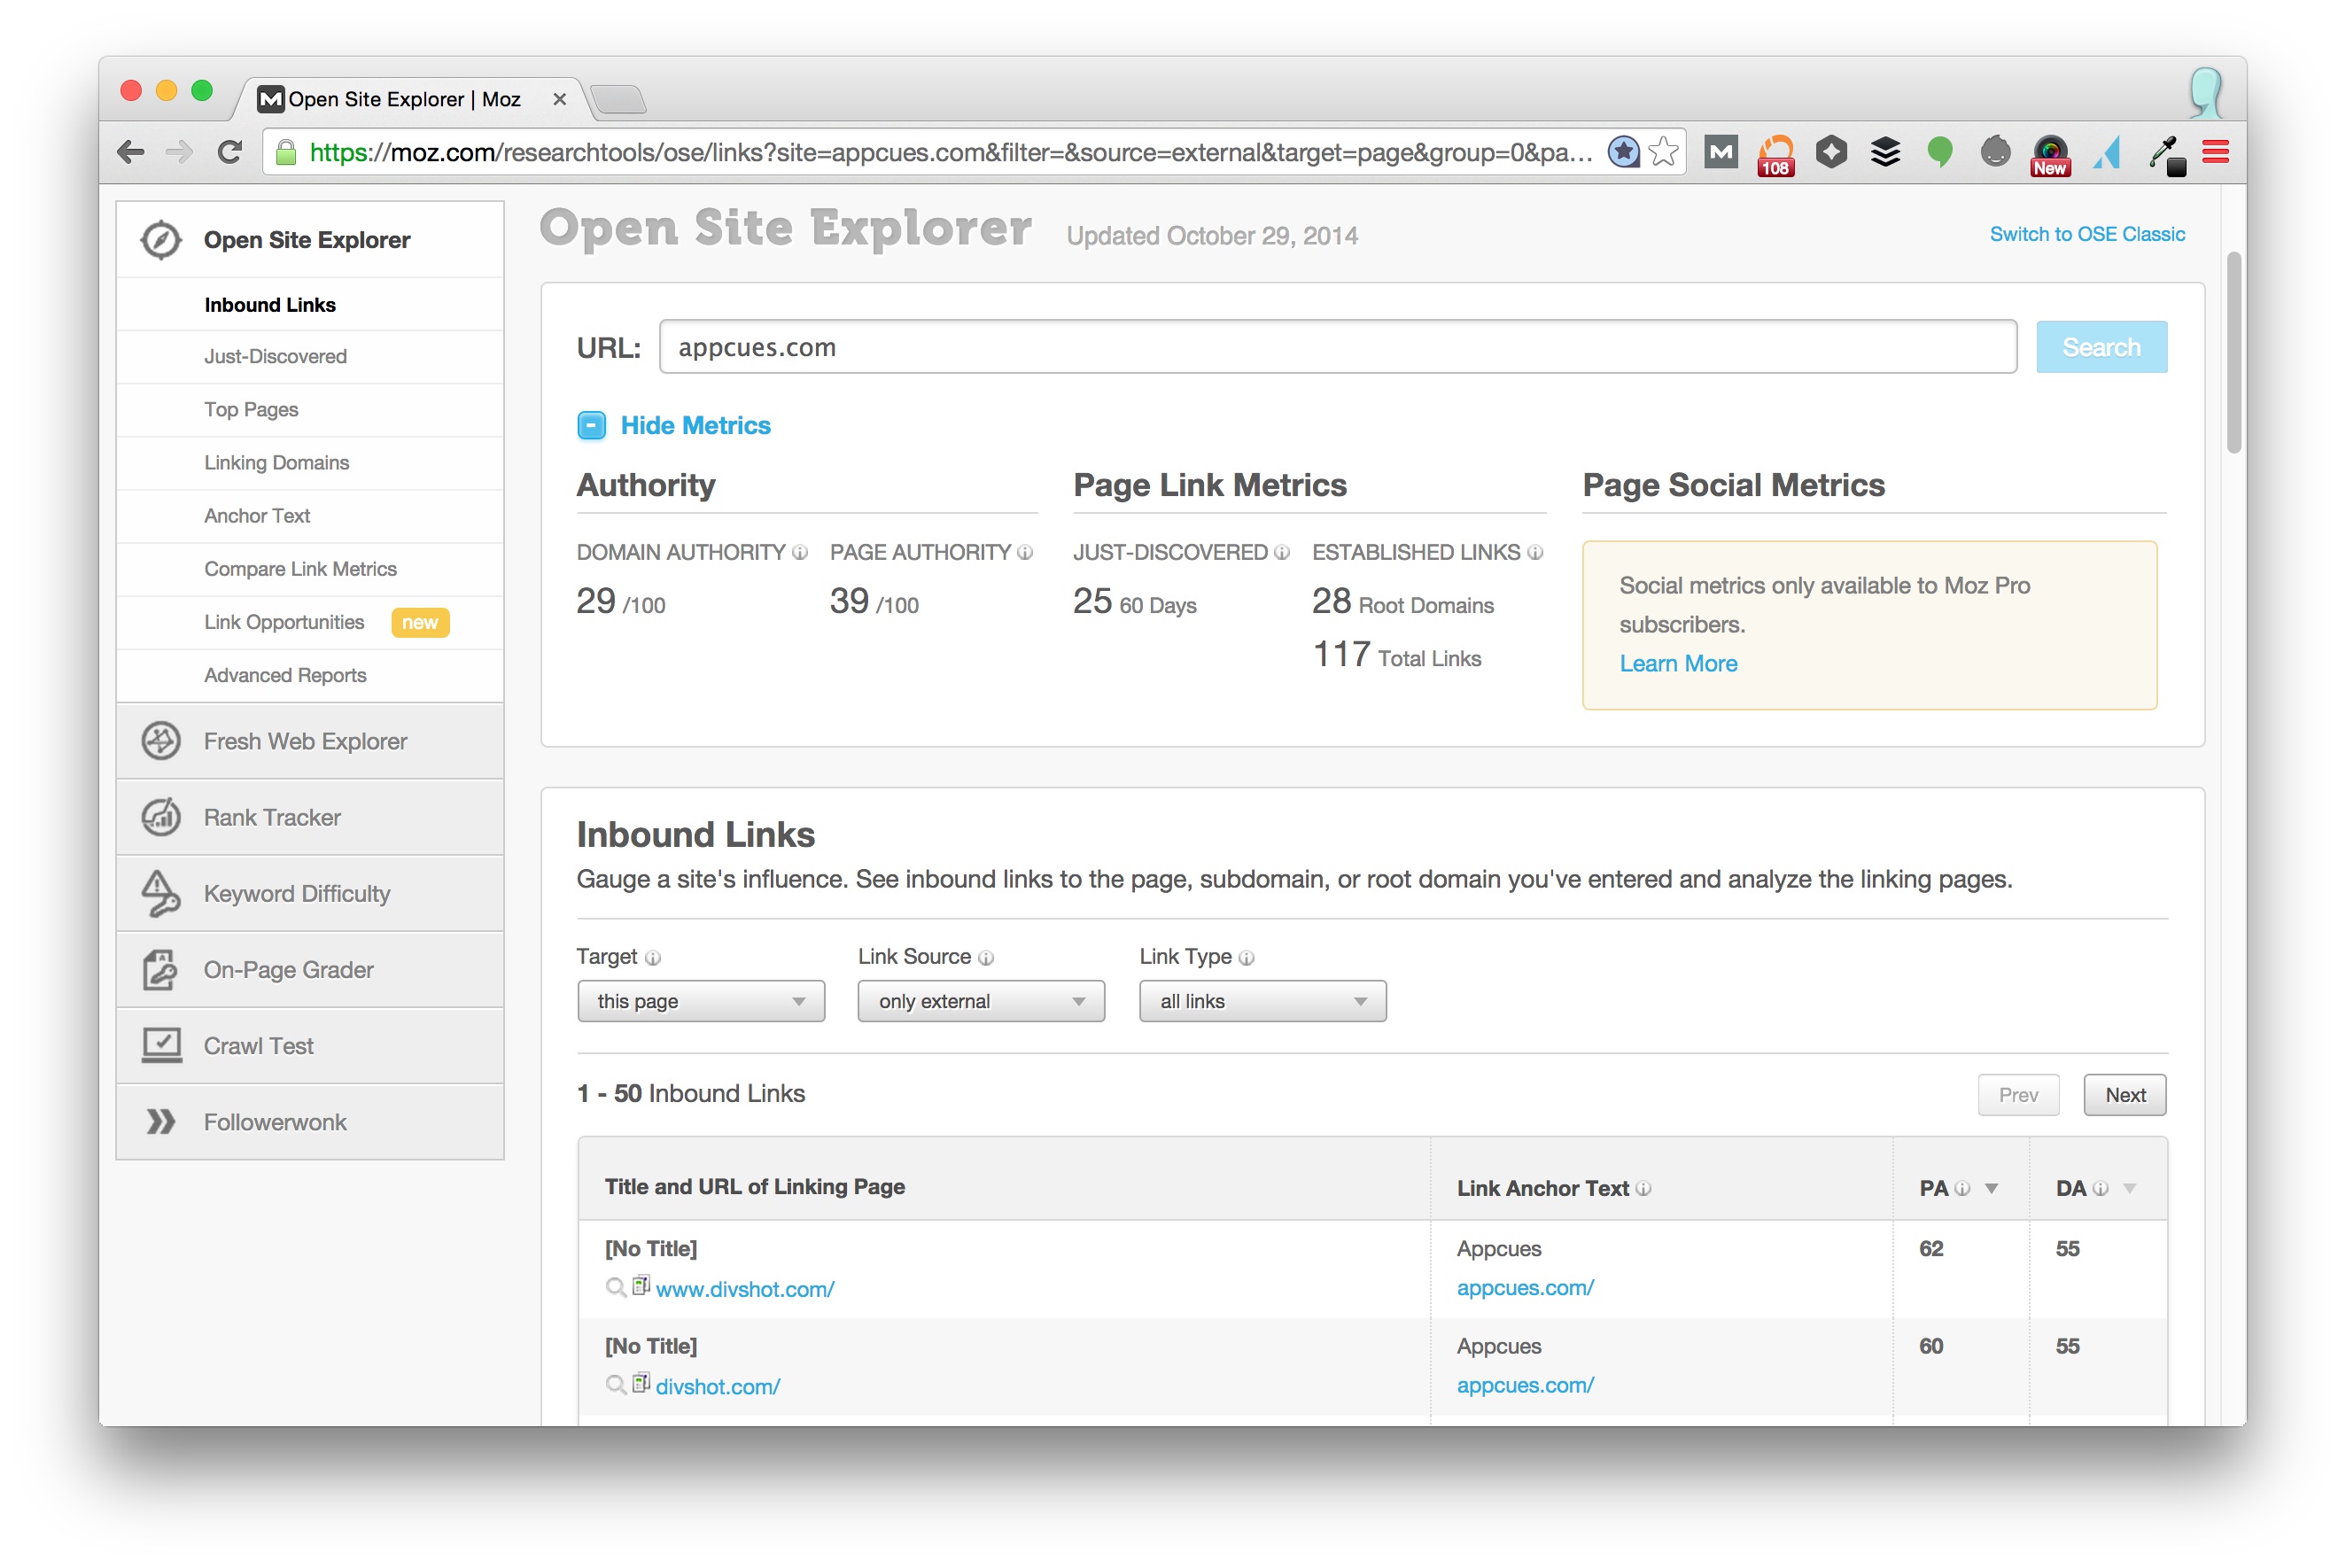Click info icon next to Page Authority
This screenshot has height=1568, width=2346.
1025,552
